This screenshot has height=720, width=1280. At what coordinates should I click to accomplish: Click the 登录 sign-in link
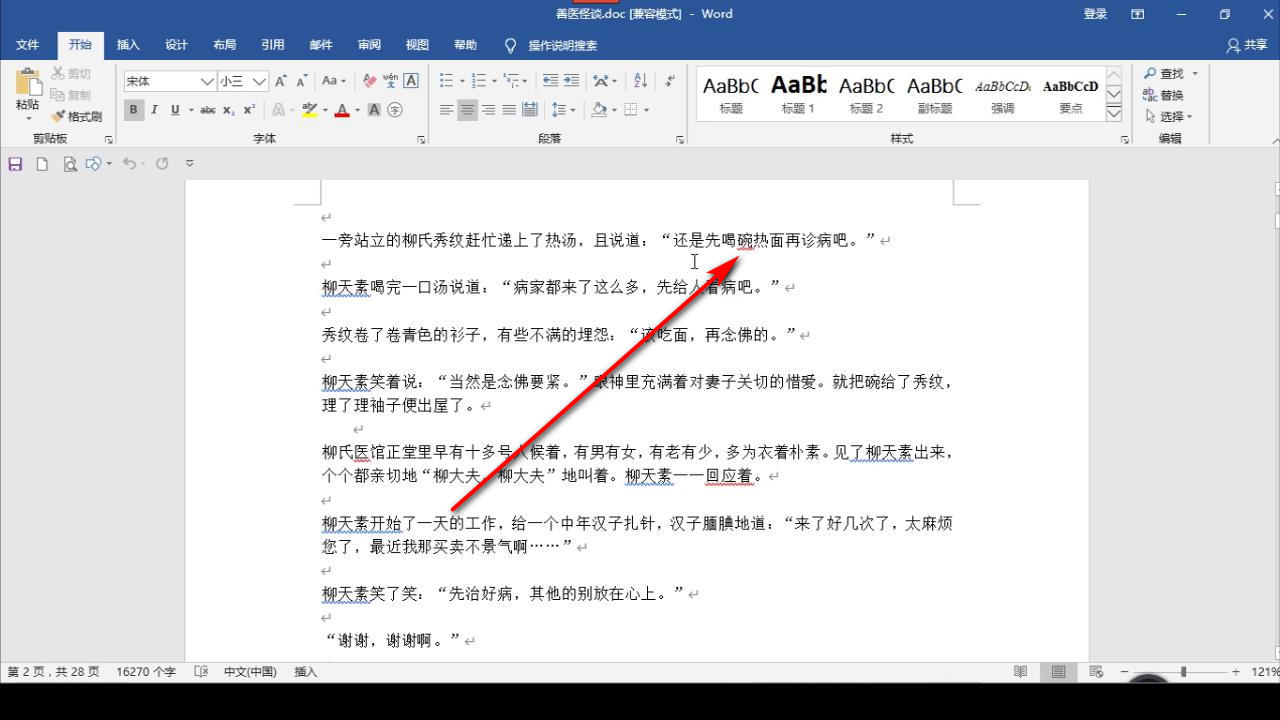point(1095,14)
